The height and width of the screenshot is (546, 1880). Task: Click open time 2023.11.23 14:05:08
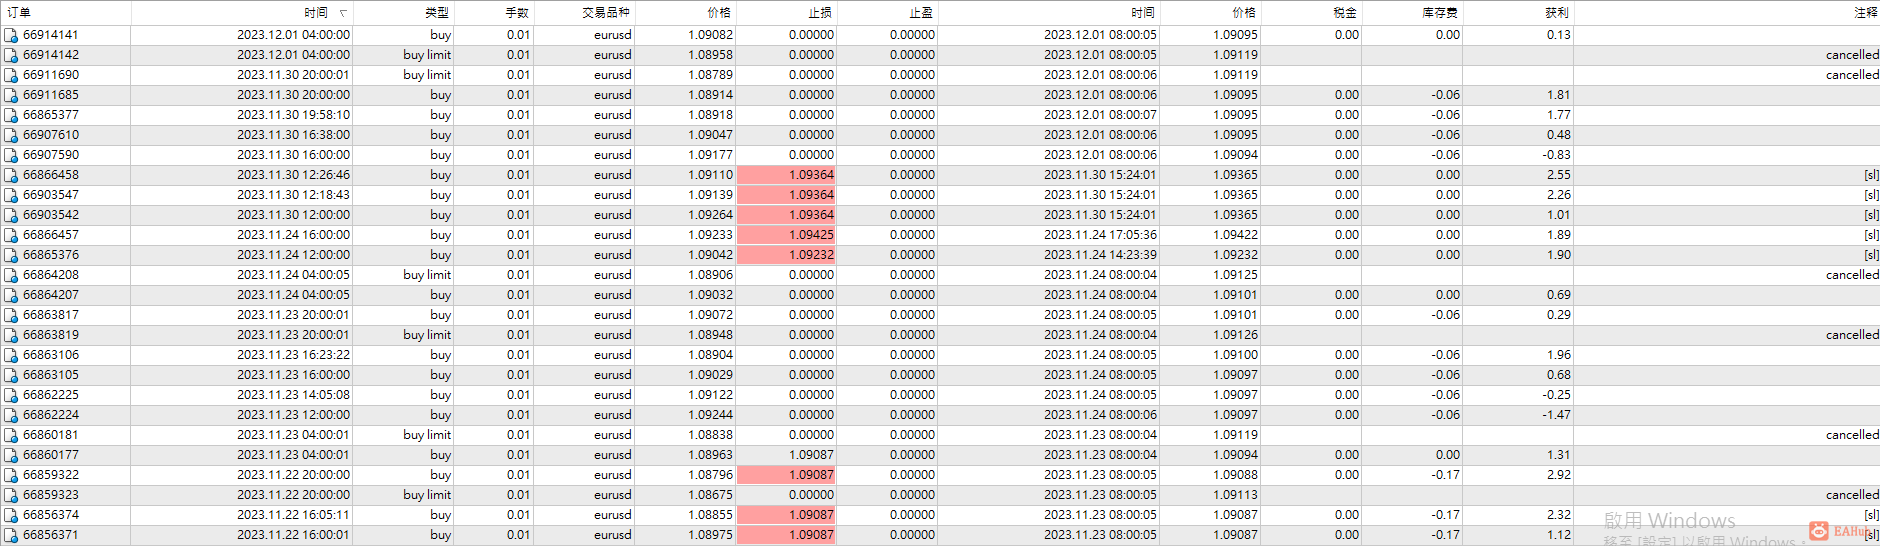click(293, 395)
